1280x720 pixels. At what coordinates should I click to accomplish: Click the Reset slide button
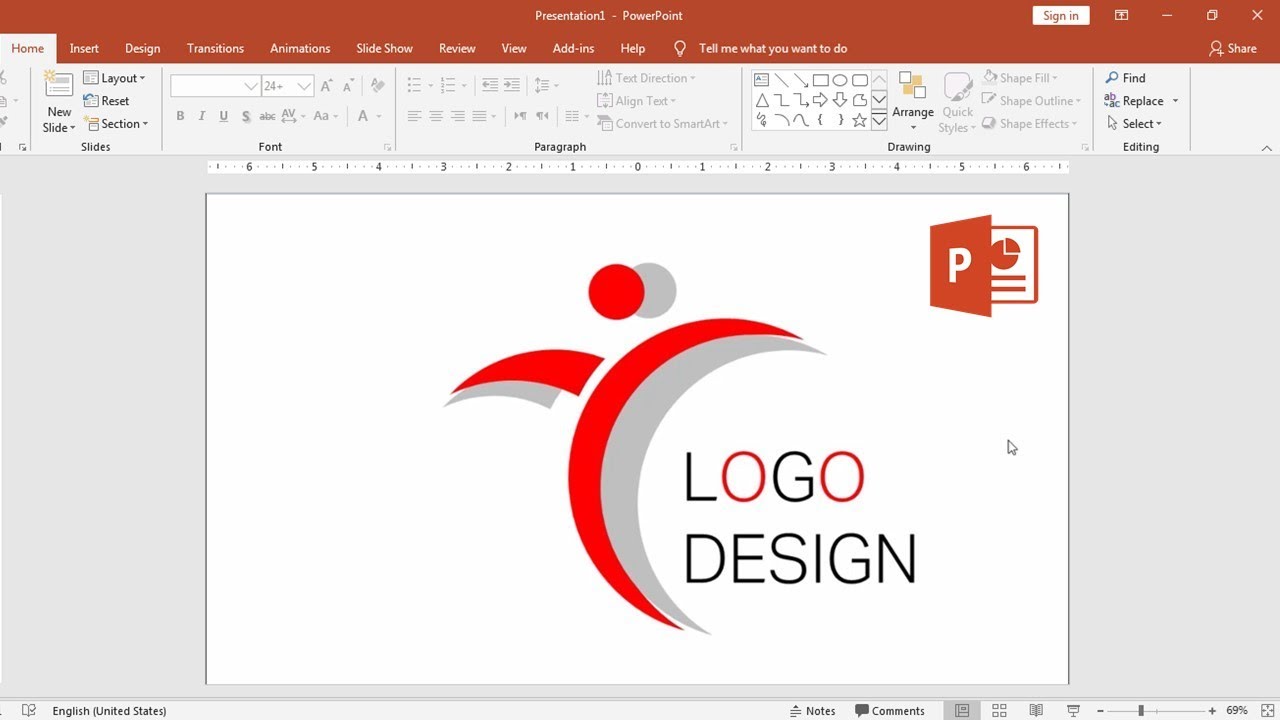106,101
